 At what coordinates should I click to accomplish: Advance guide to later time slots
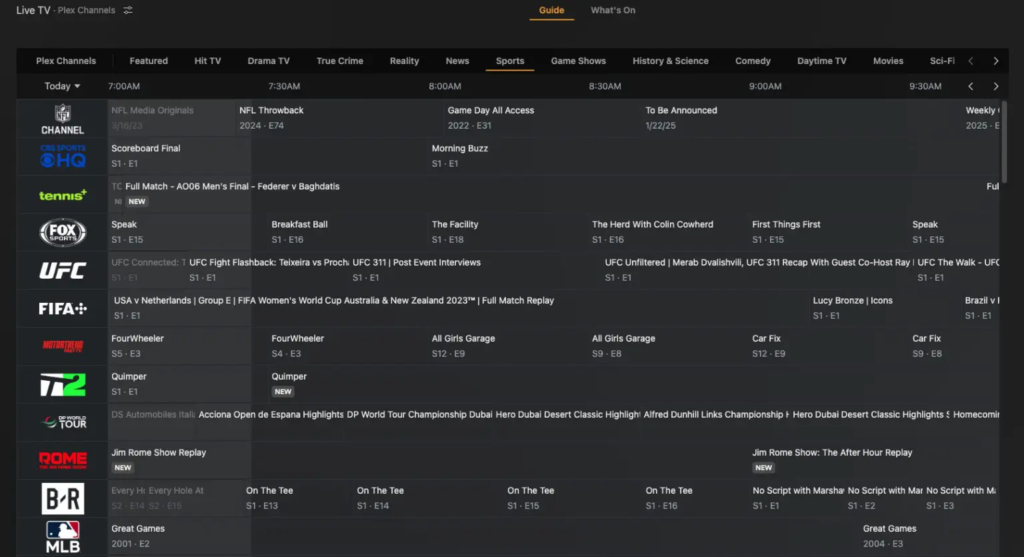(996, 86)
